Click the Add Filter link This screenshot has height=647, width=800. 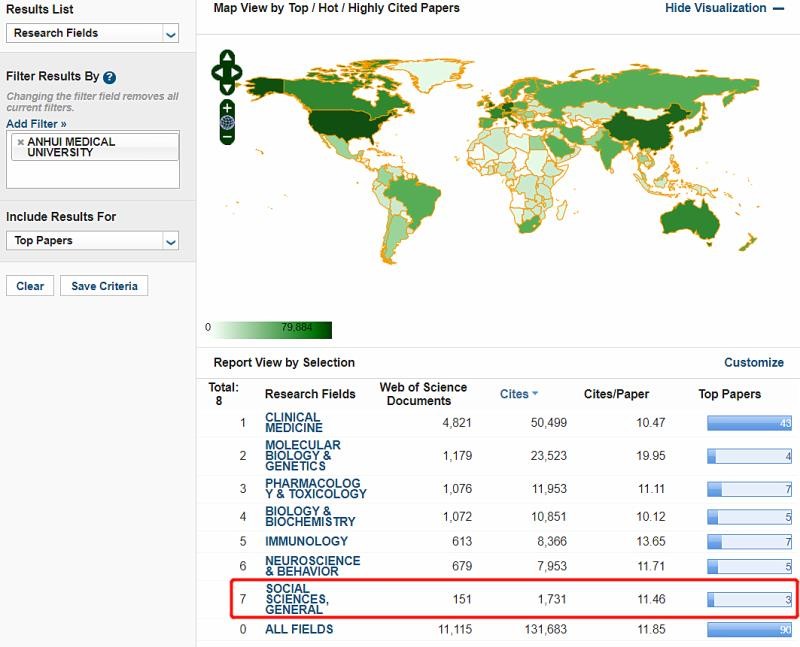(x=36, y=124)
